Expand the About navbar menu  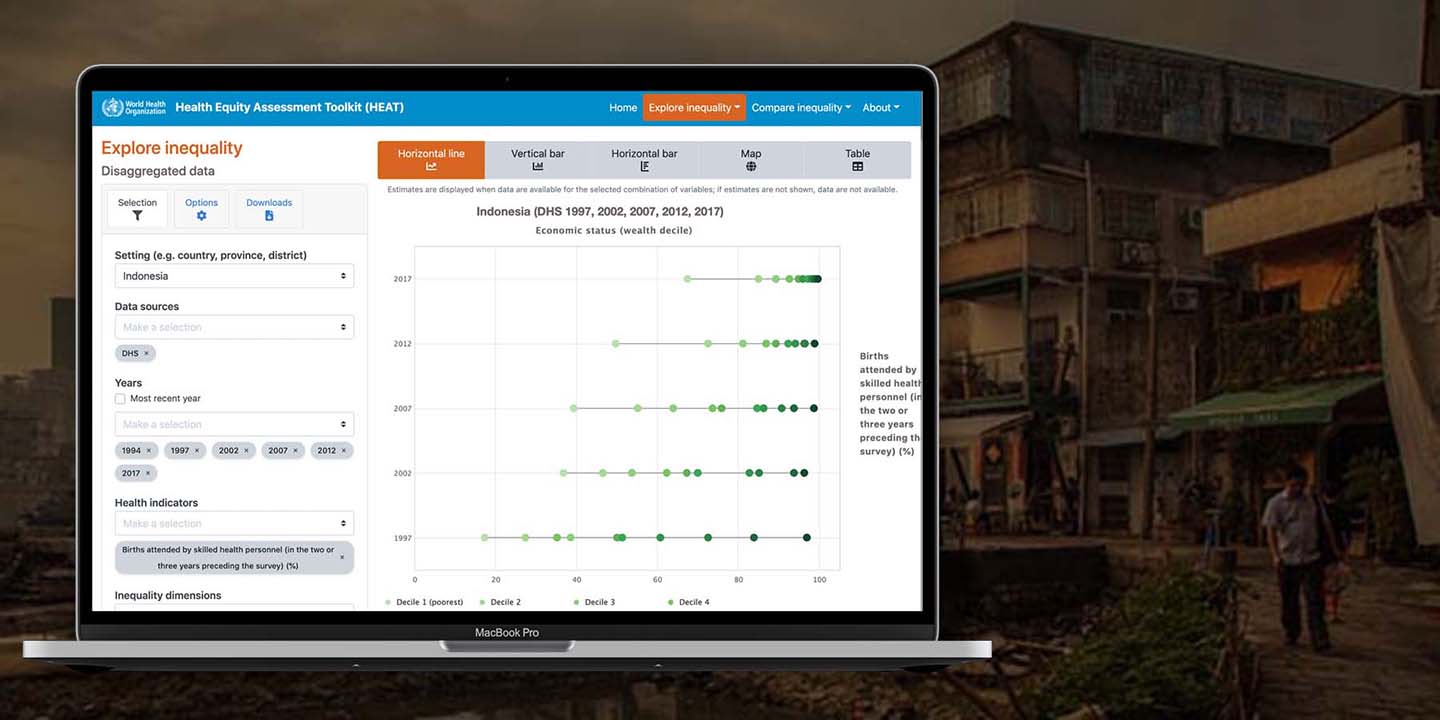(881, 107)
